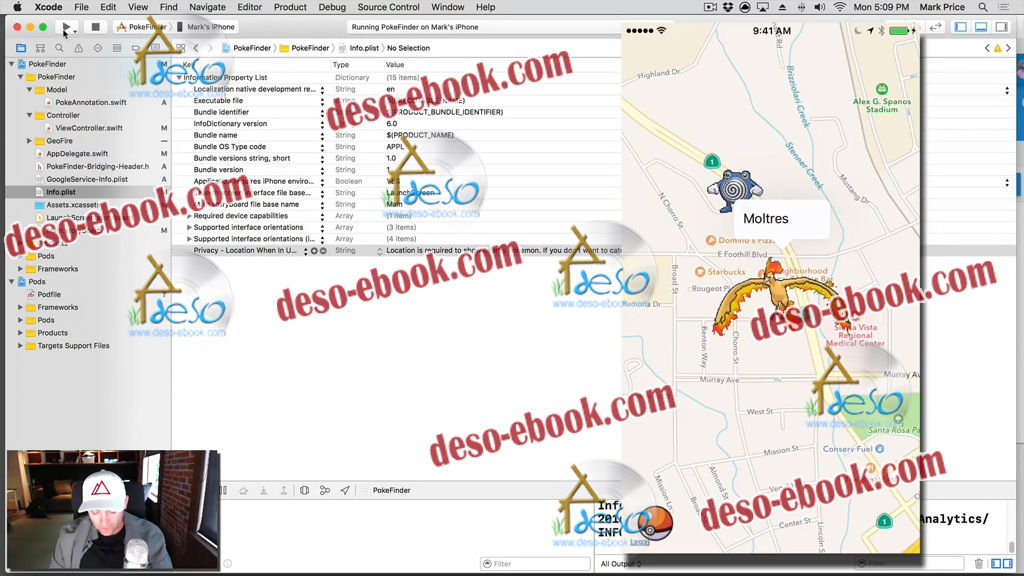
Task: Tap the Pokeball button on the phone map
Action: point(655,522)
